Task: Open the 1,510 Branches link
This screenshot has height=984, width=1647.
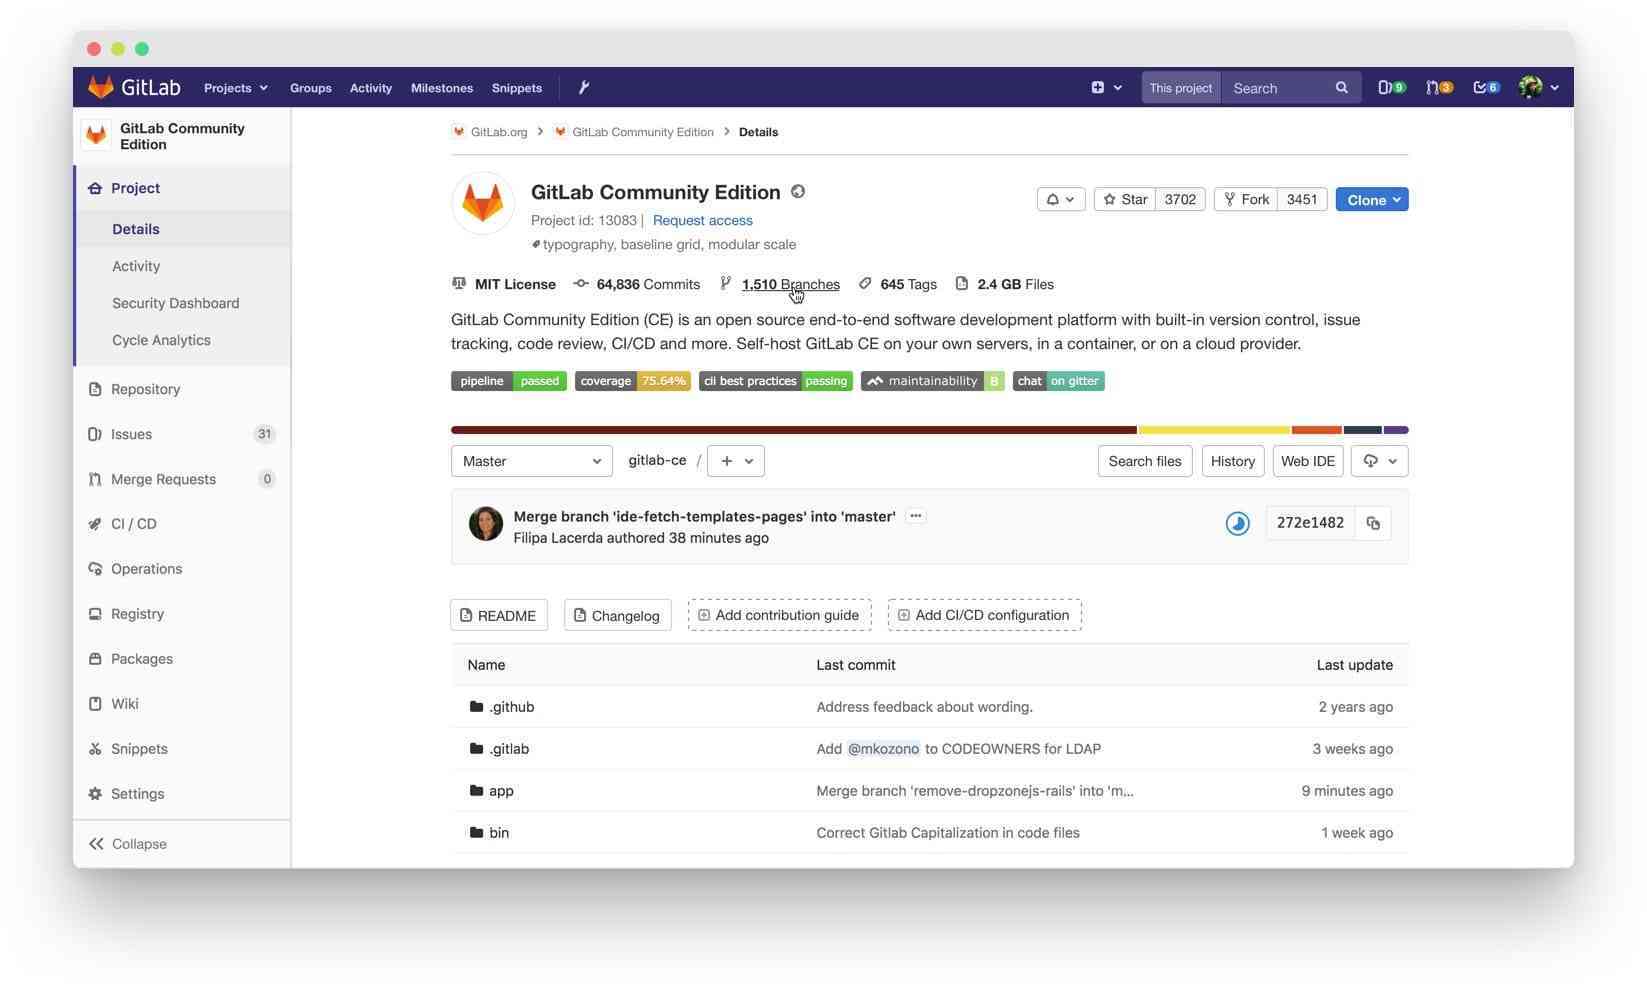Action: [x=790, y=284]
